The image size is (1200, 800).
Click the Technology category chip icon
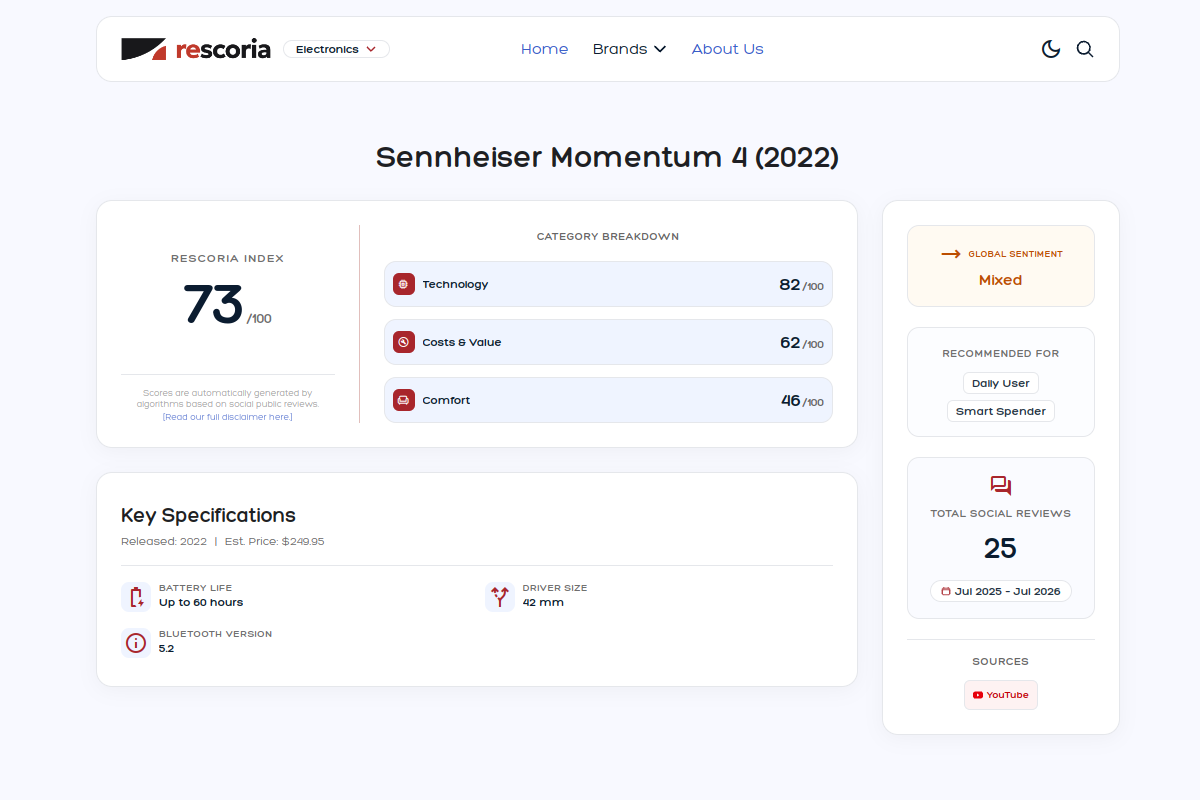(404, 284)
